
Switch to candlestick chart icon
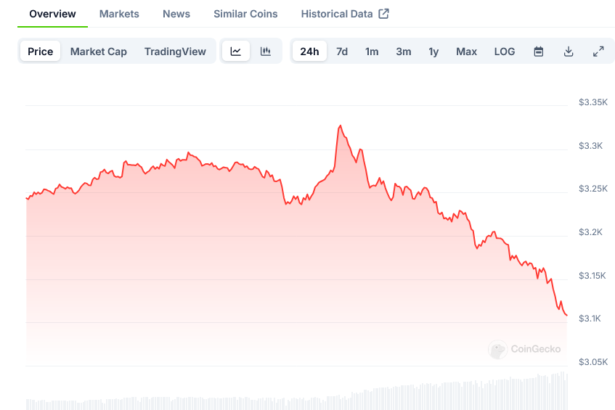[265, 51]
